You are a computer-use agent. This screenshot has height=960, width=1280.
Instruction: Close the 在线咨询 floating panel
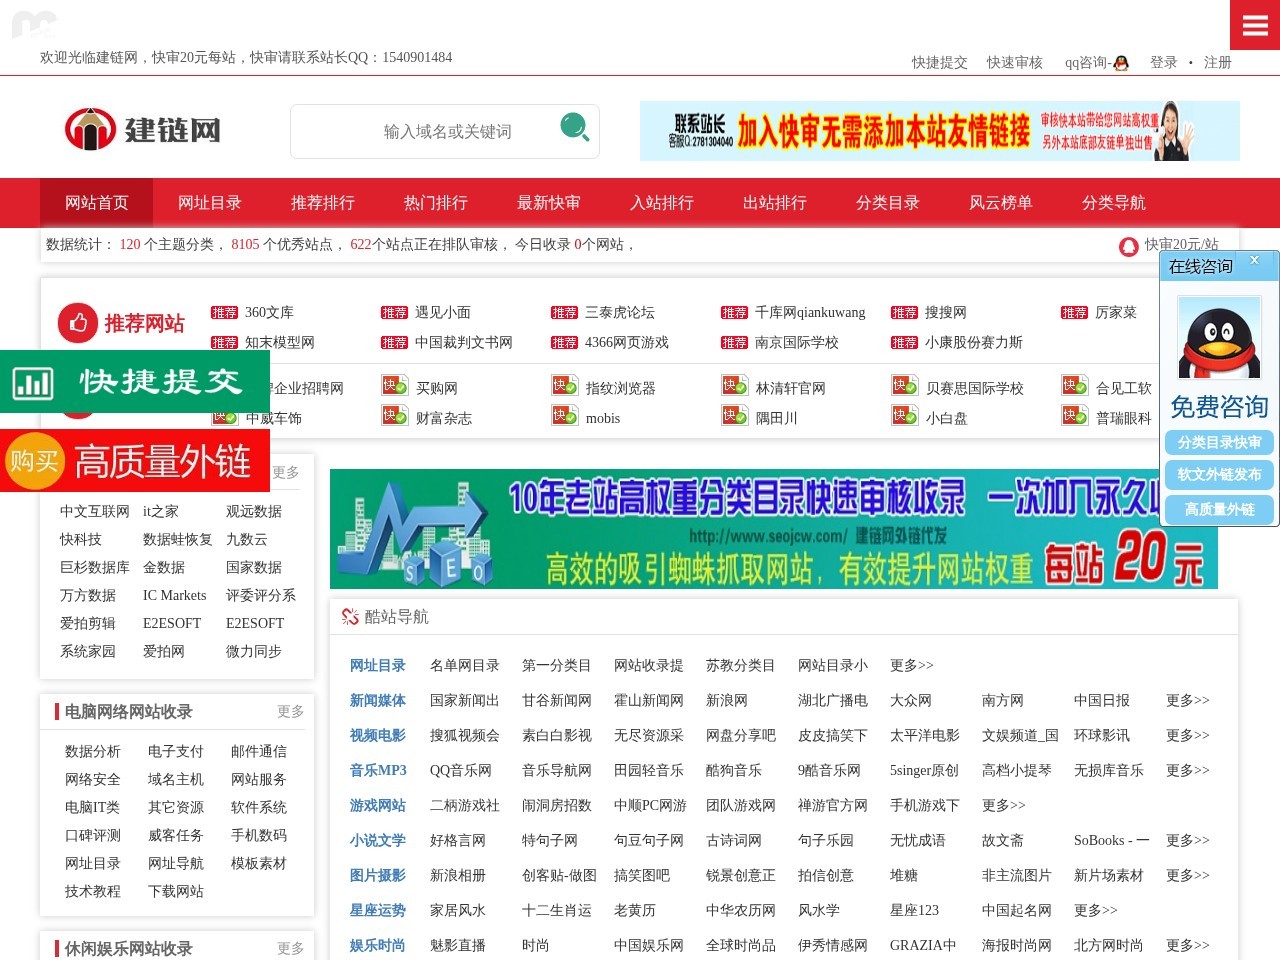tap(1255, 260)
